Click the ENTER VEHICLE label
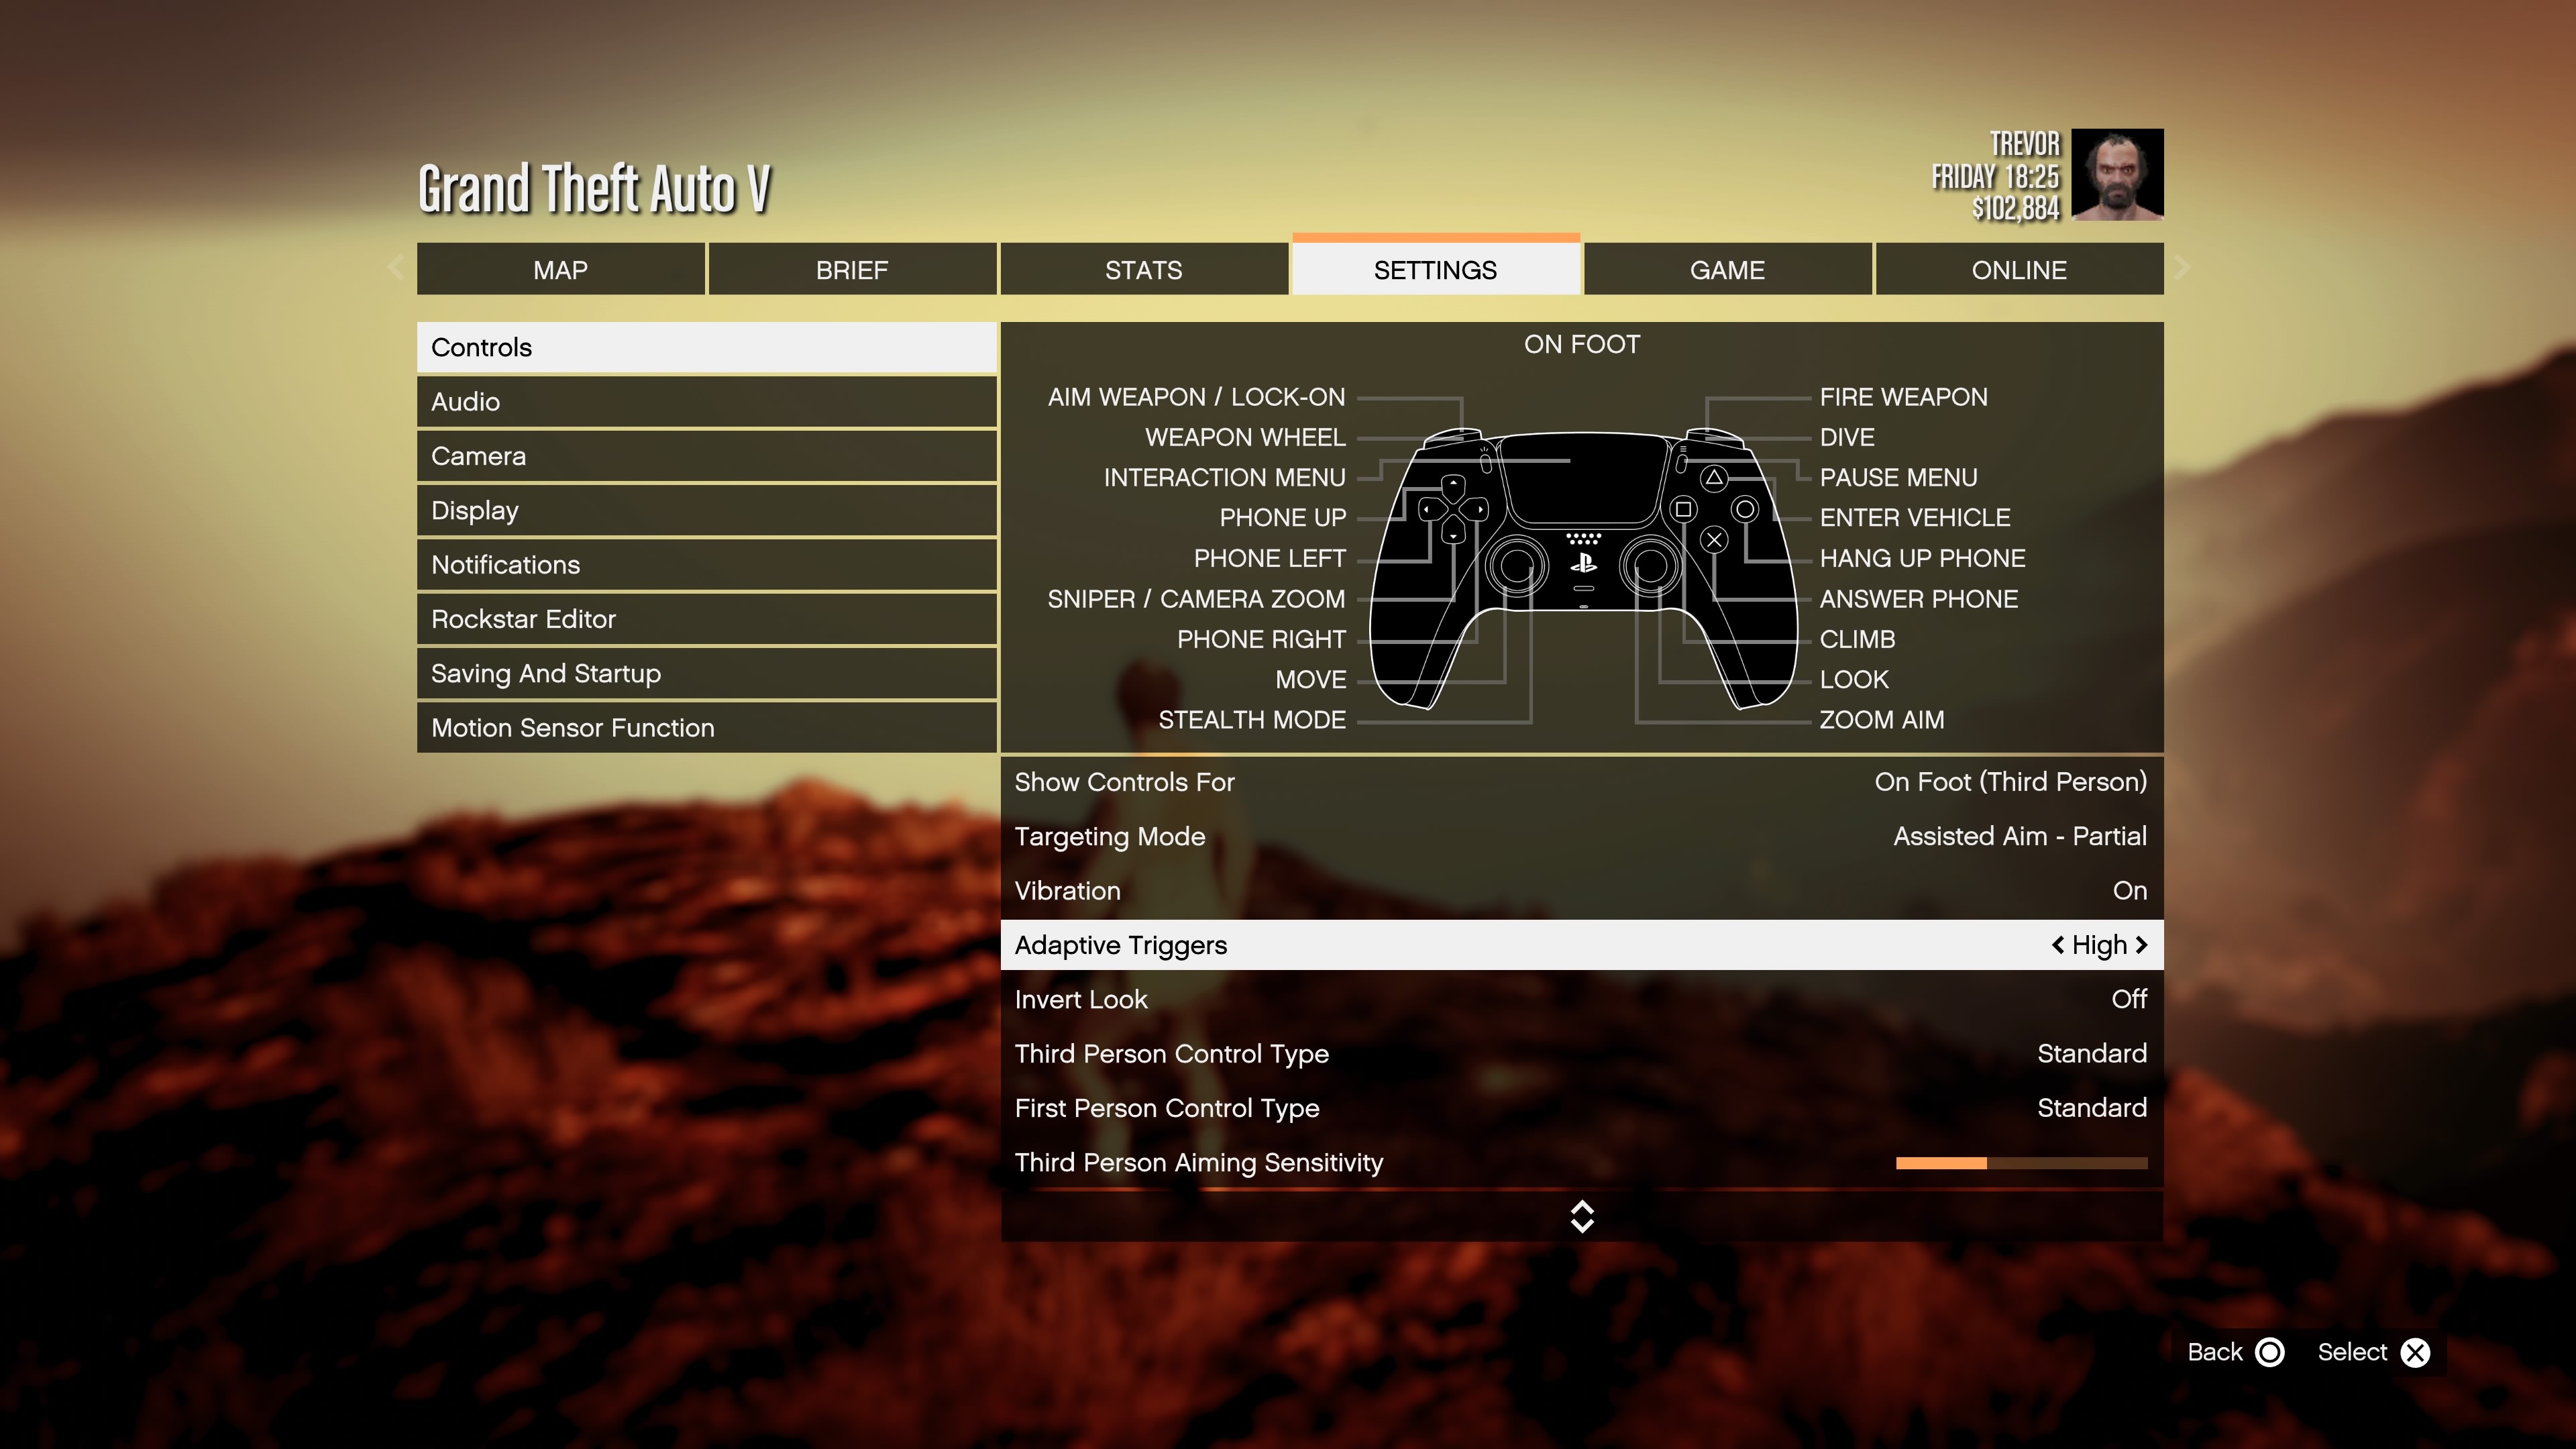 tap(1914, 517)
